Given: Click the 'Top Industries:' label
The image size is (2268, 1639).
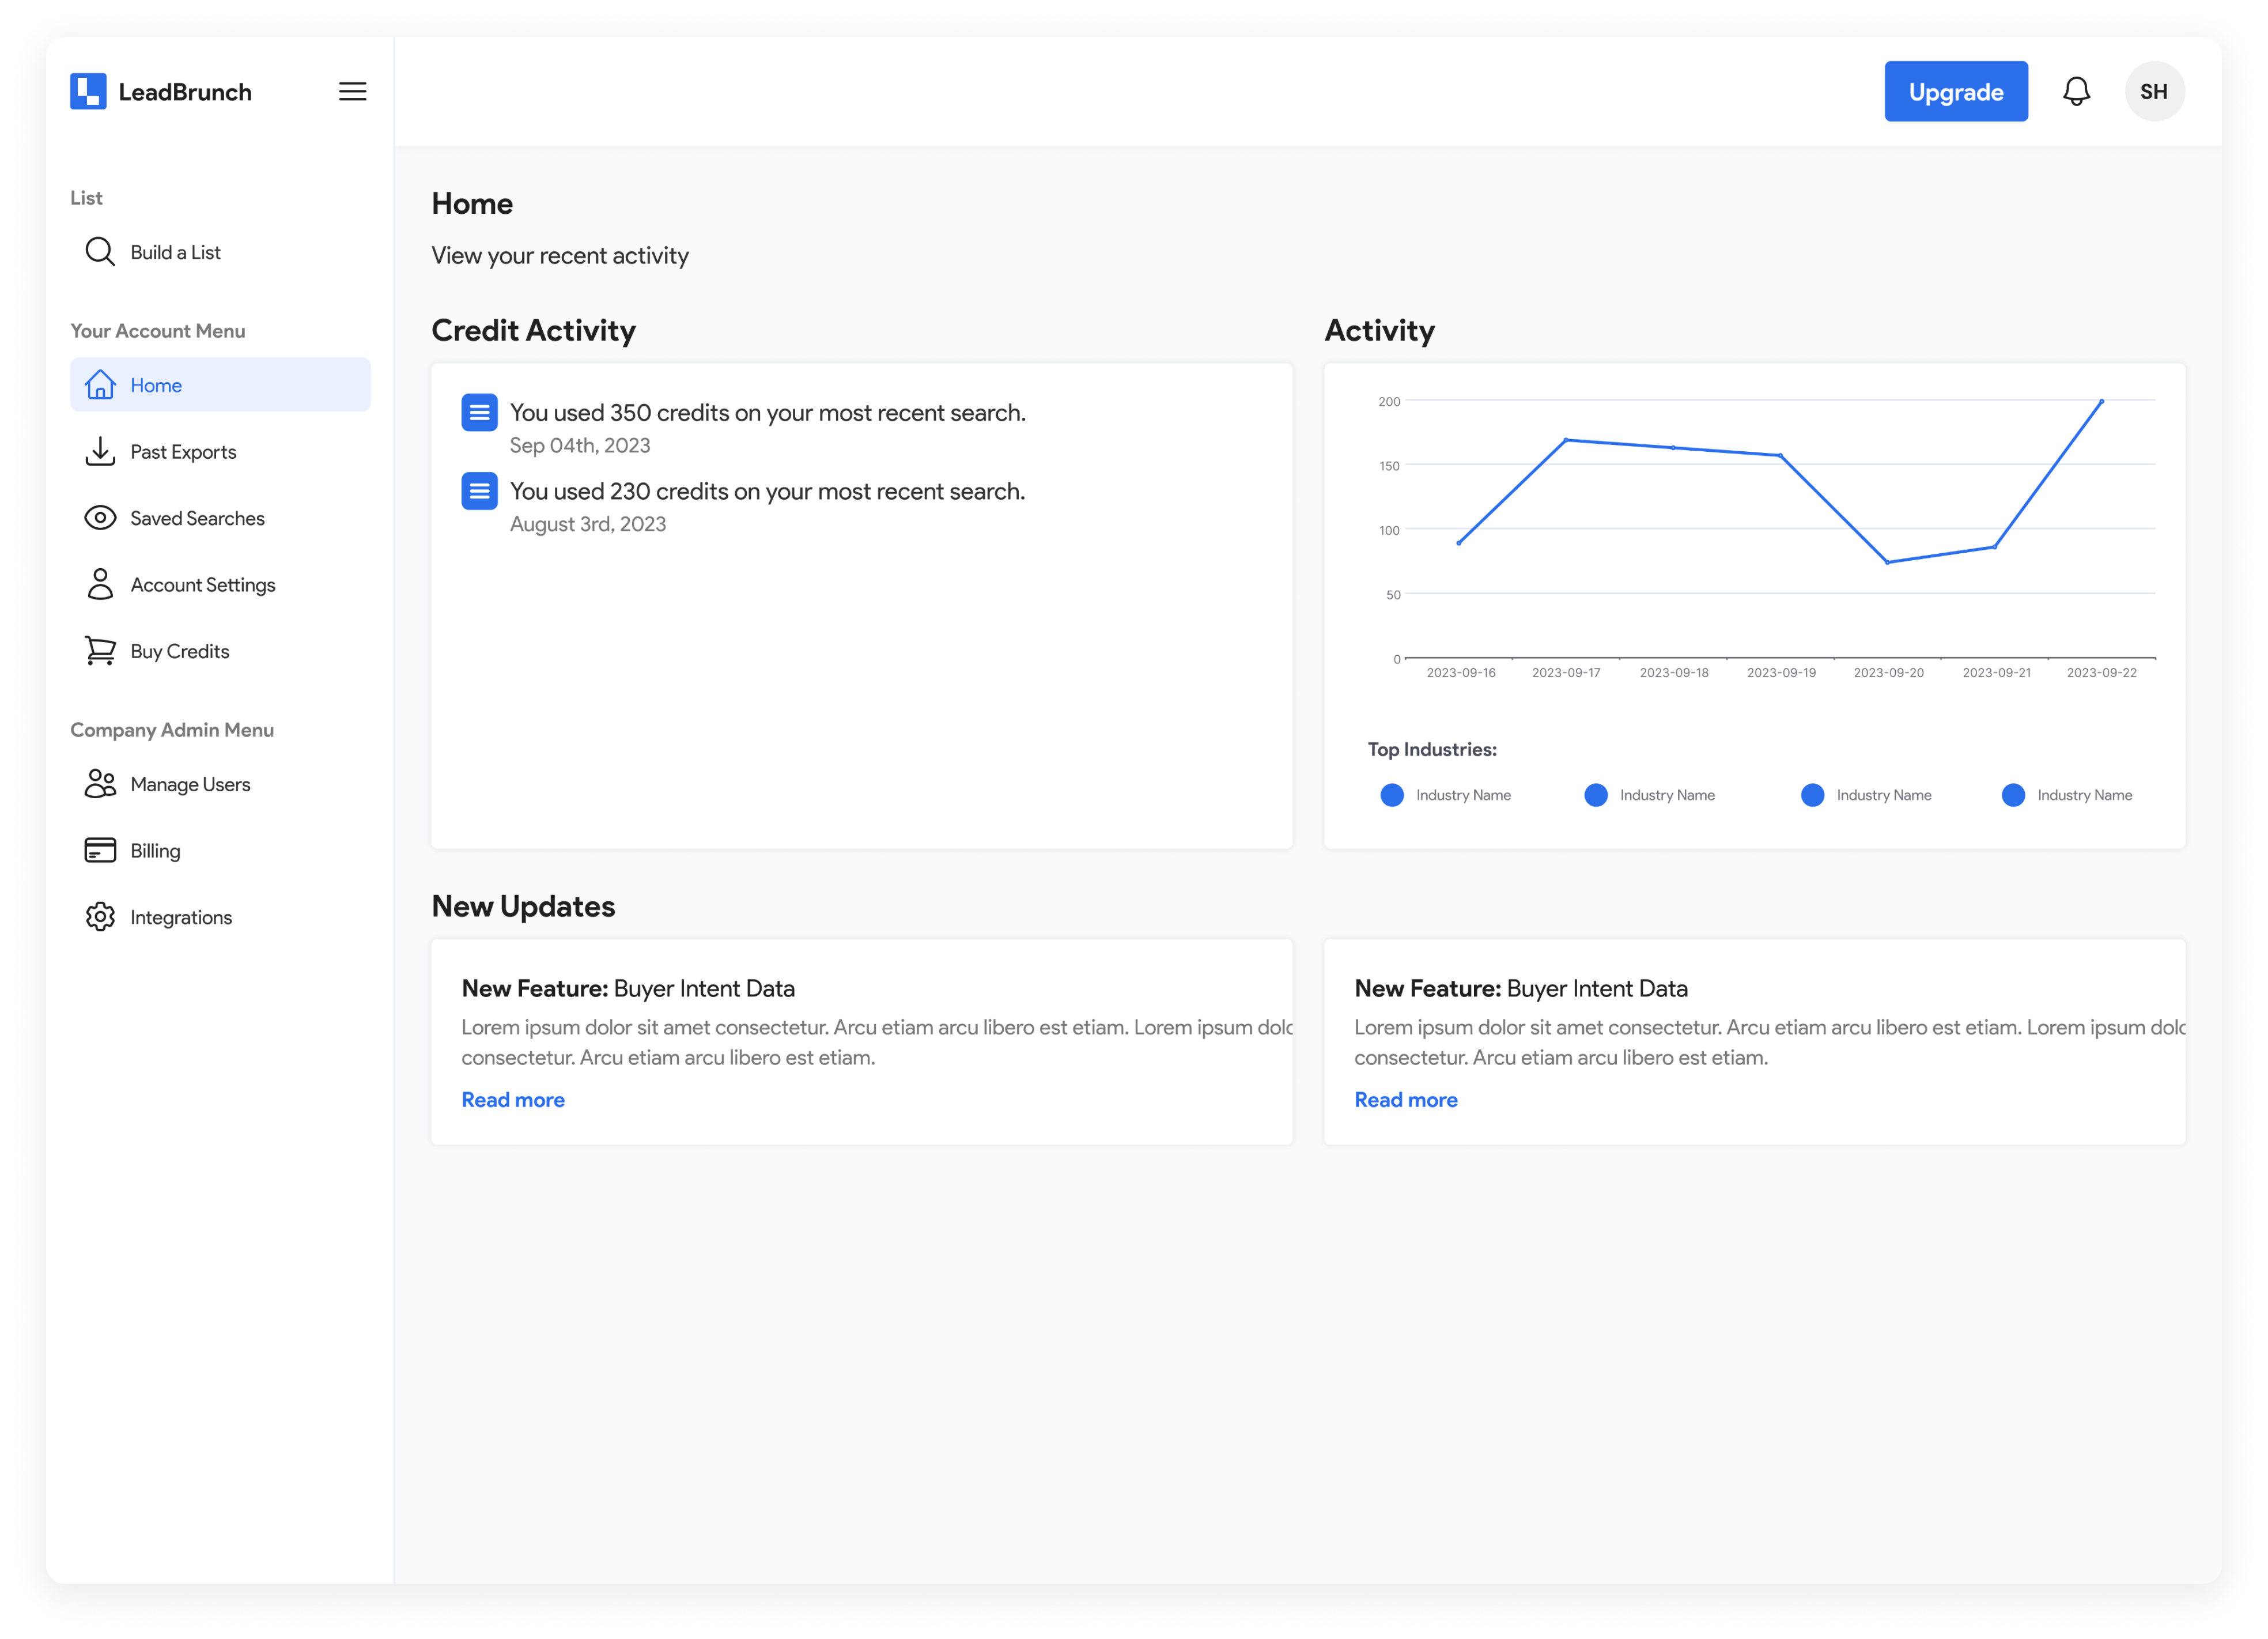Looking at the screenshot, I should pos(1432,750).
